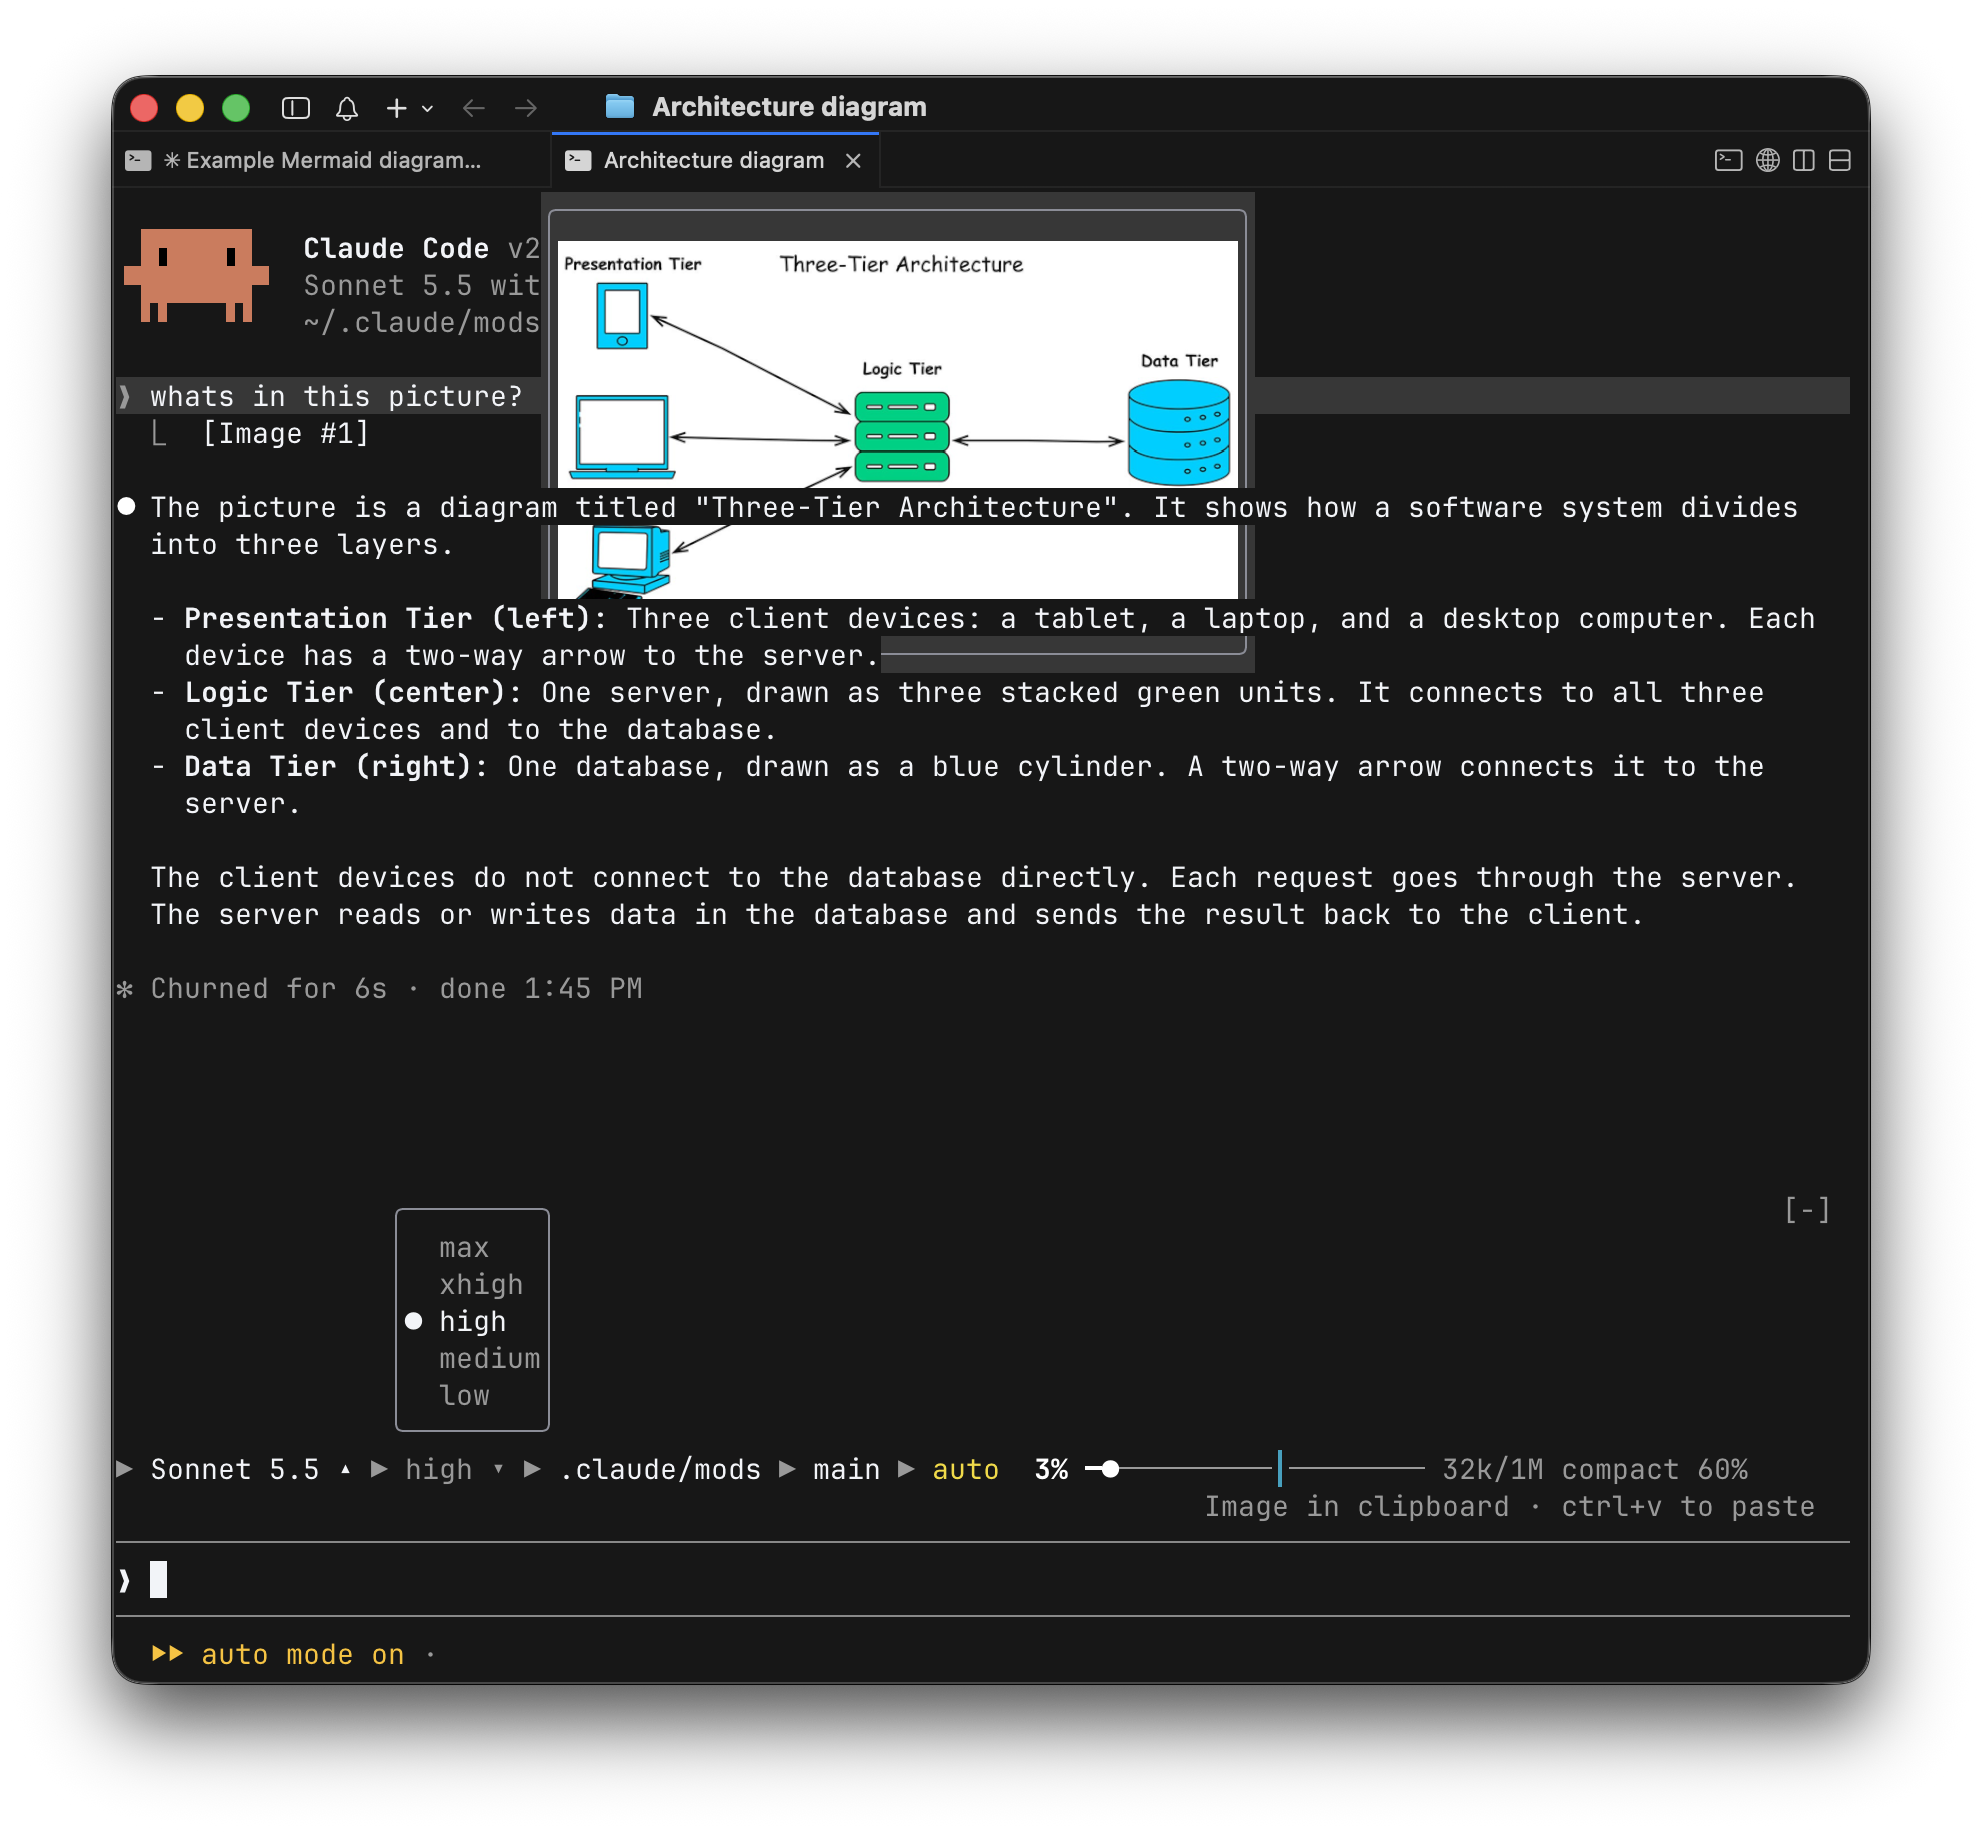
Task: Click the folder icon beside the title
Action: click(620, 106)
